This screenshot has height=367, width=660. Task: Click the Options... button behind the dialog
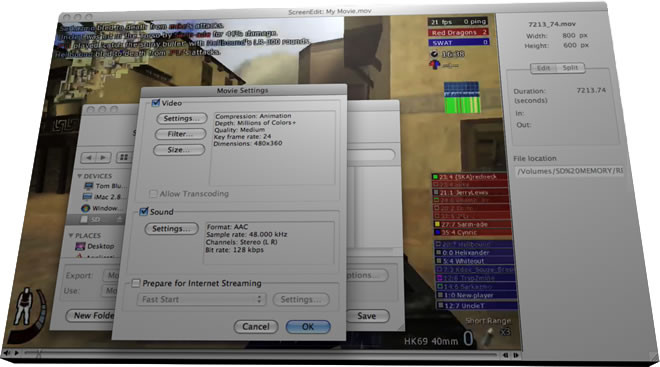366,275
